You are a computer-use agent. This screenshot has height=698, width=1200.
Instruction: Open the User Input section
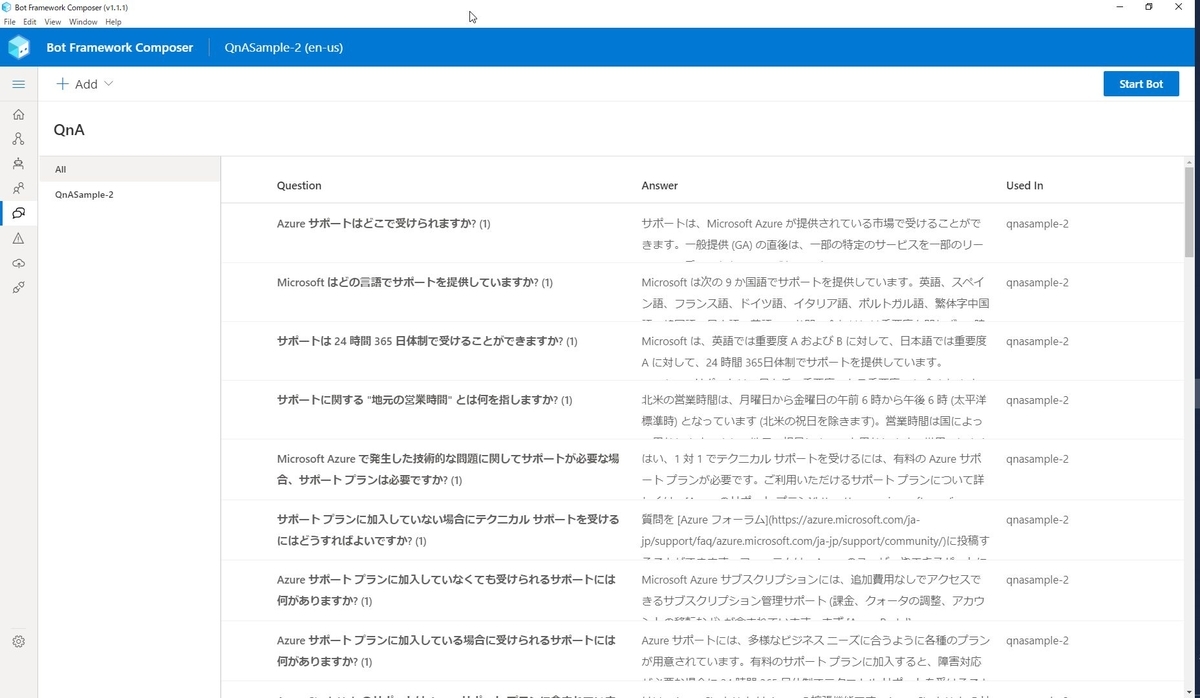tap(18, 189)
